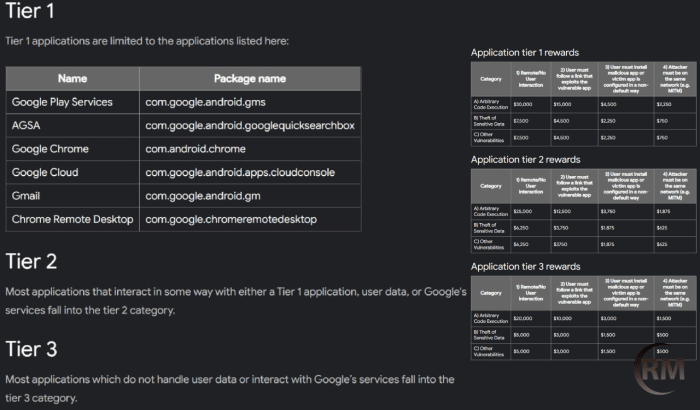
Task: Click "A) Arbitrary Code Execution" in tier 2 table
Action: (x=491, y=211)
